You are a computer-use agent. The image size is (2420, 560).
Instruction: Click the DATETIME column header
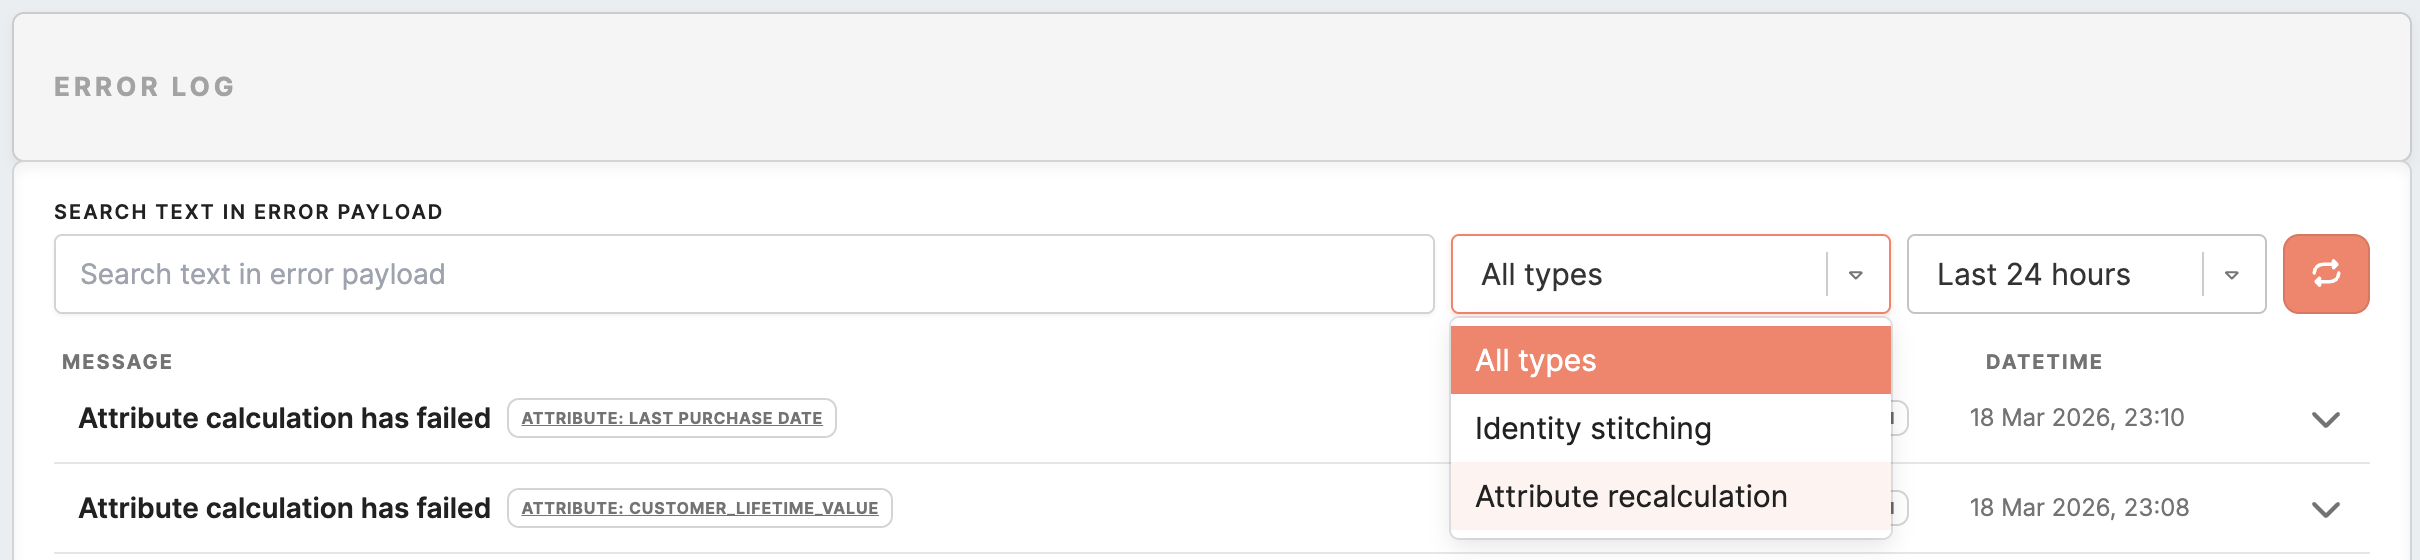click(2043, 362)
